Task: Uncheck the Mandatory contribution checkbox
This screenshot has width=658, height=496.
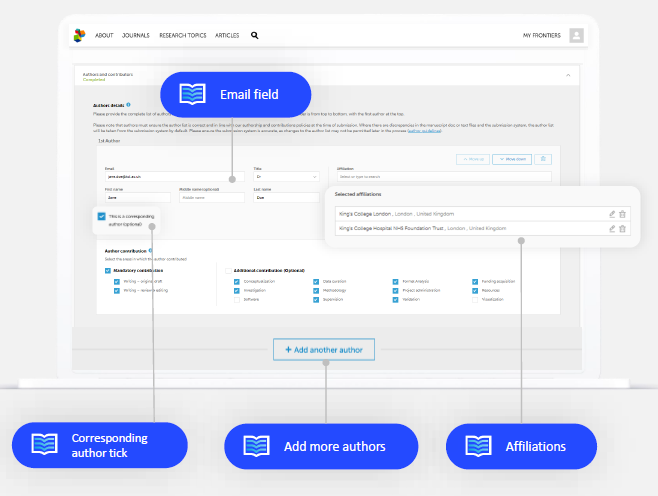Action: 108,270
